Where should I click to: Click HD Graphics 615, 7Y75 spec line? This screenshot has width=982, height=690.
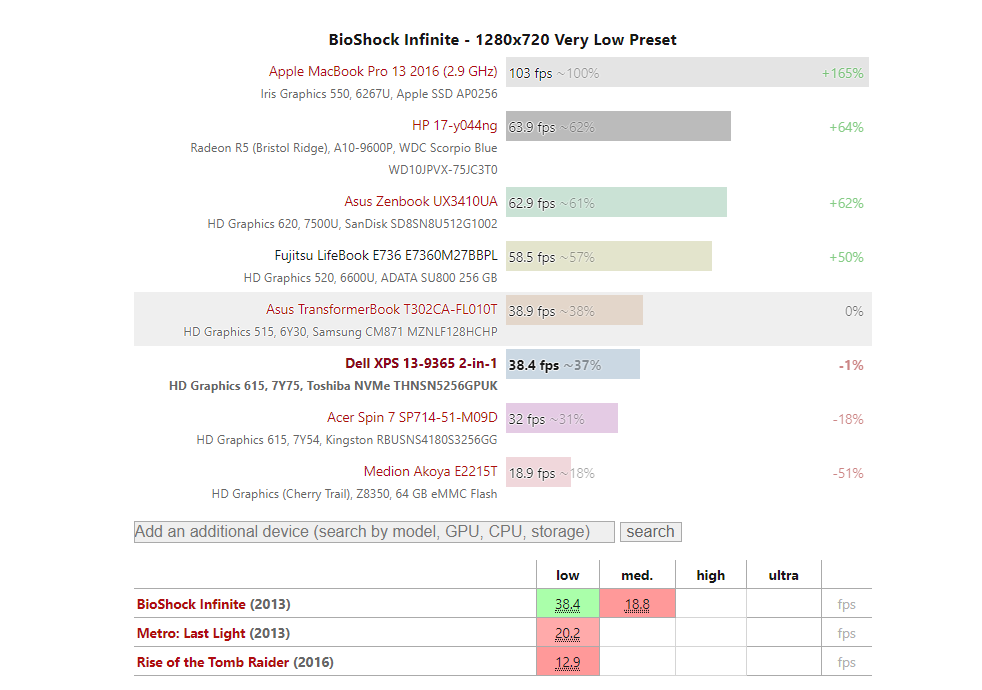tap(333, 386)
